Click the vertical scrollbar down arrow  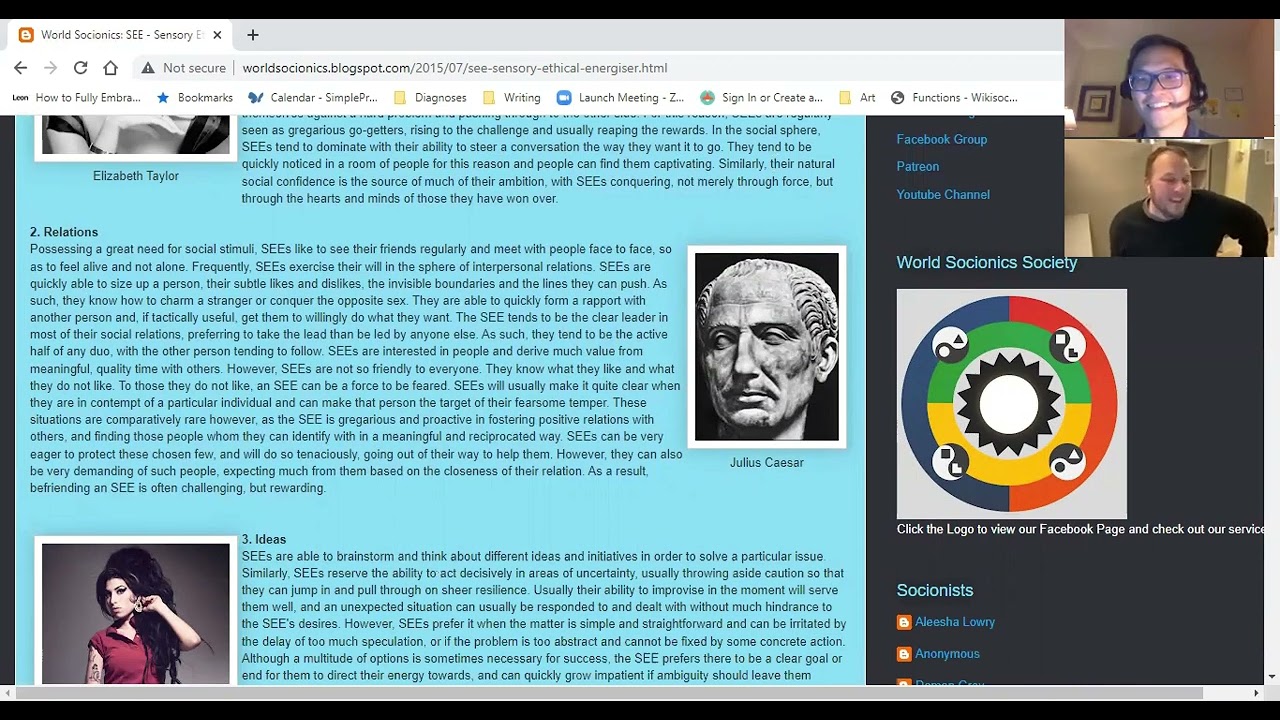coord(1272,677)
